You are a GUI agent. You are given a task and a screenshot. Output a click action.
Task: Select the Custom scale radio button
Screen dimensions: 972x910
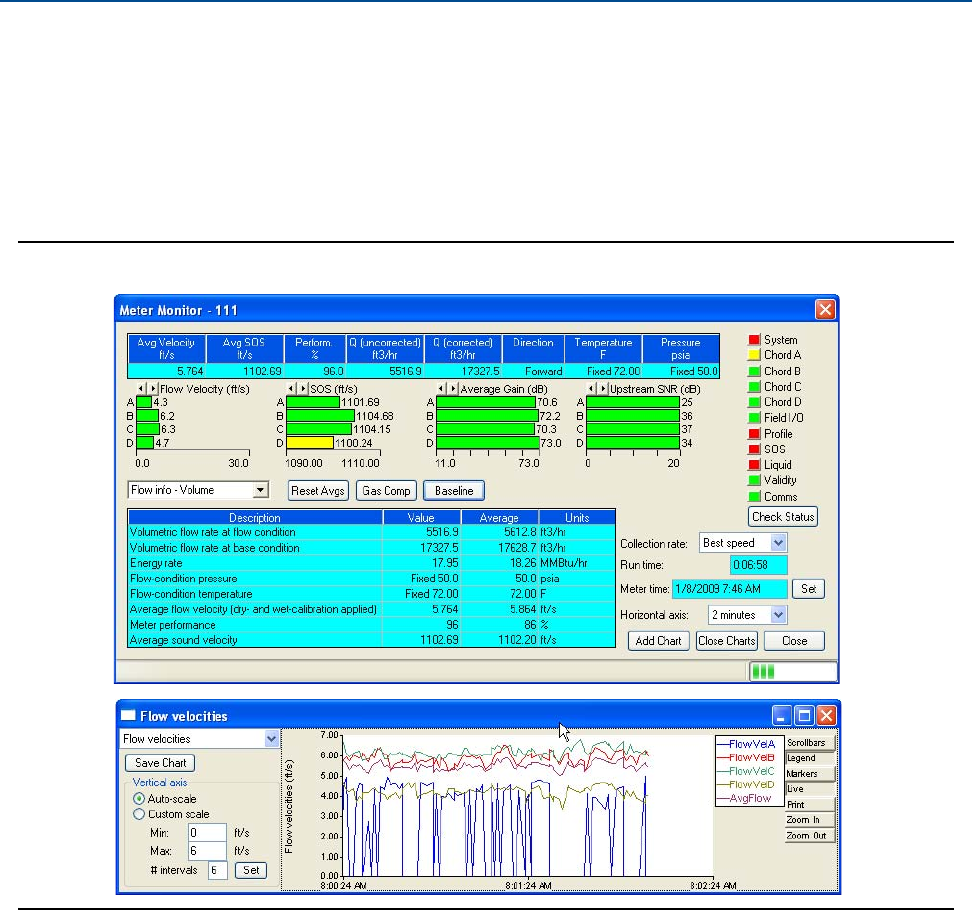click(x=140, y=814)
